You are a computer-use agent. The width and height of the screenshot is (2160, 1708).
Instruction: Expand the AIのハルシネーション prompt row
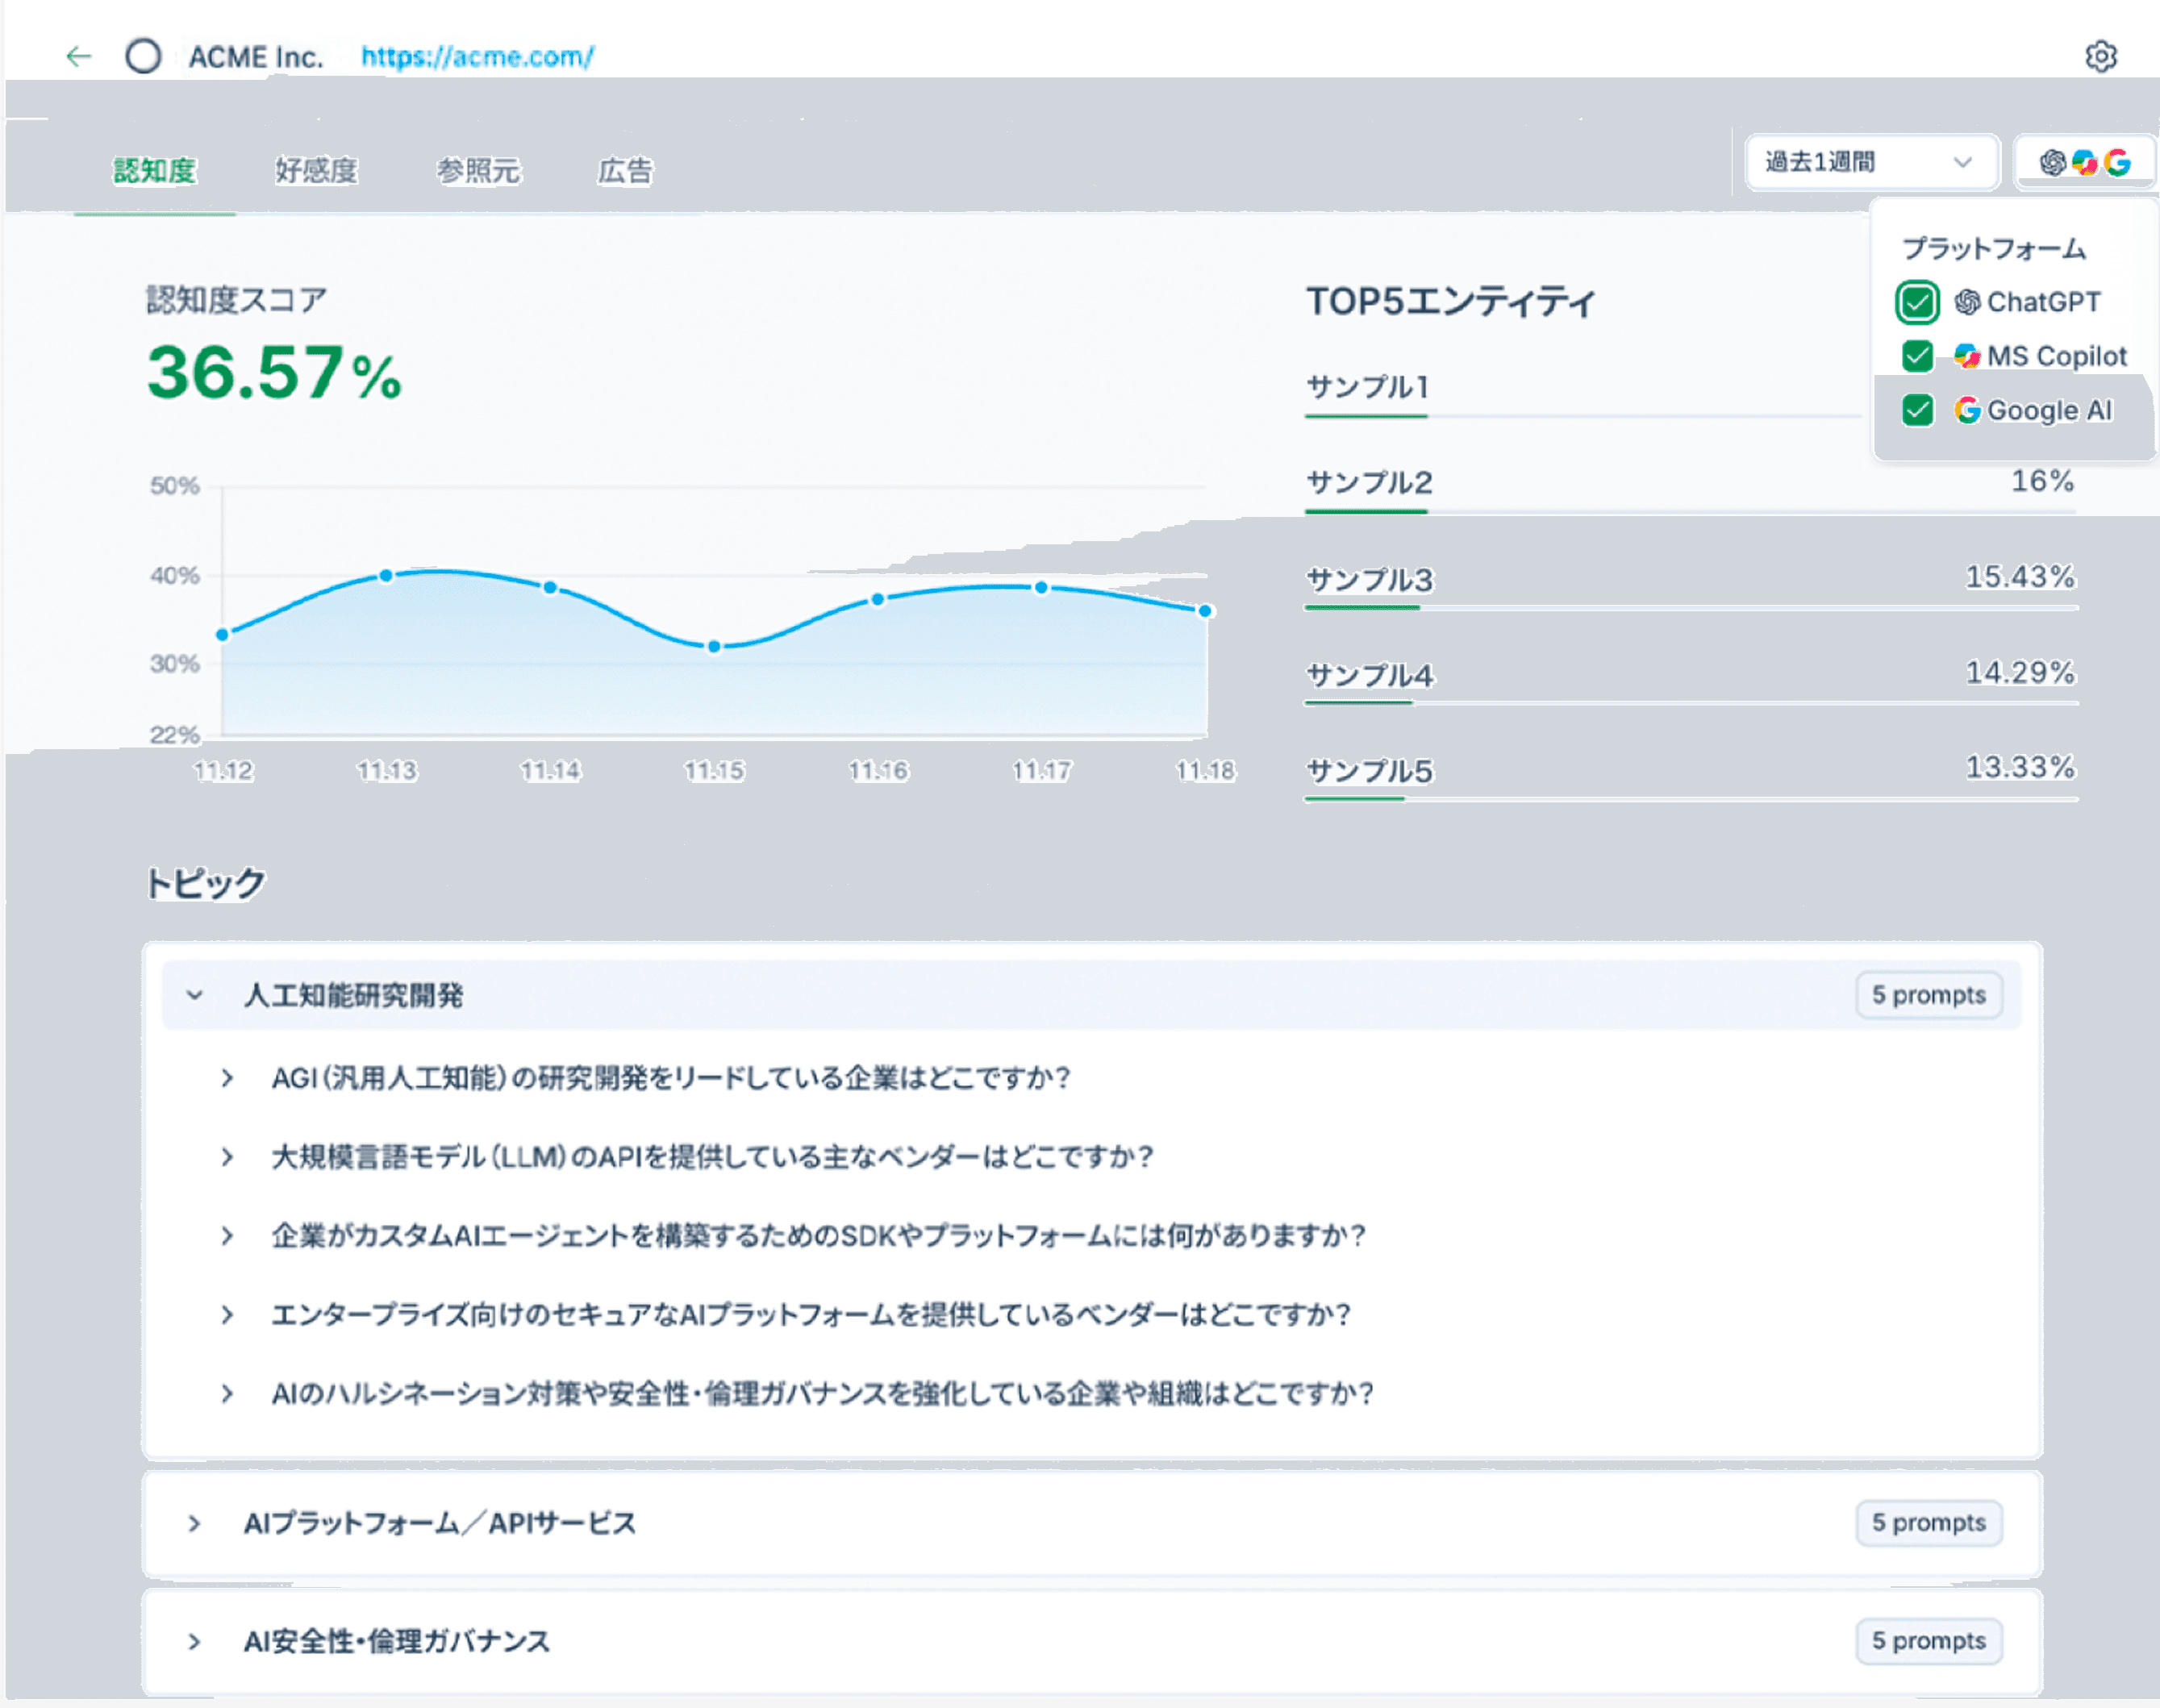(227, 1393)
